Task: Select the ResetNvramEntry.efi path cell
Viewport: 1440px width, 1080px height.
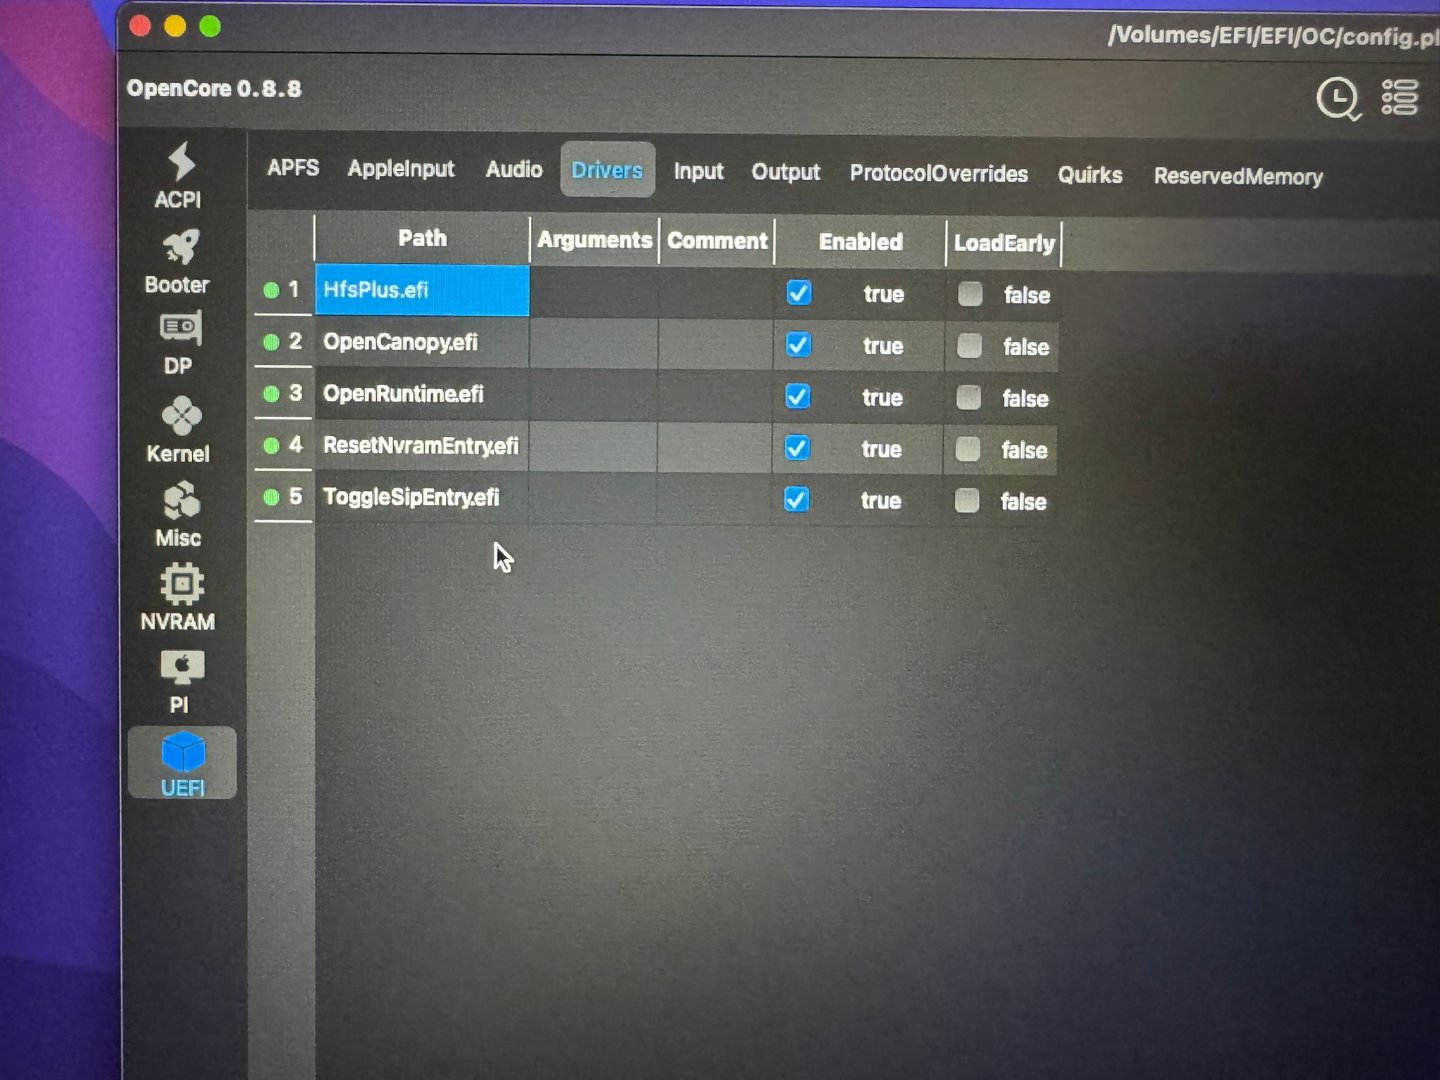Action: (422, 446)
